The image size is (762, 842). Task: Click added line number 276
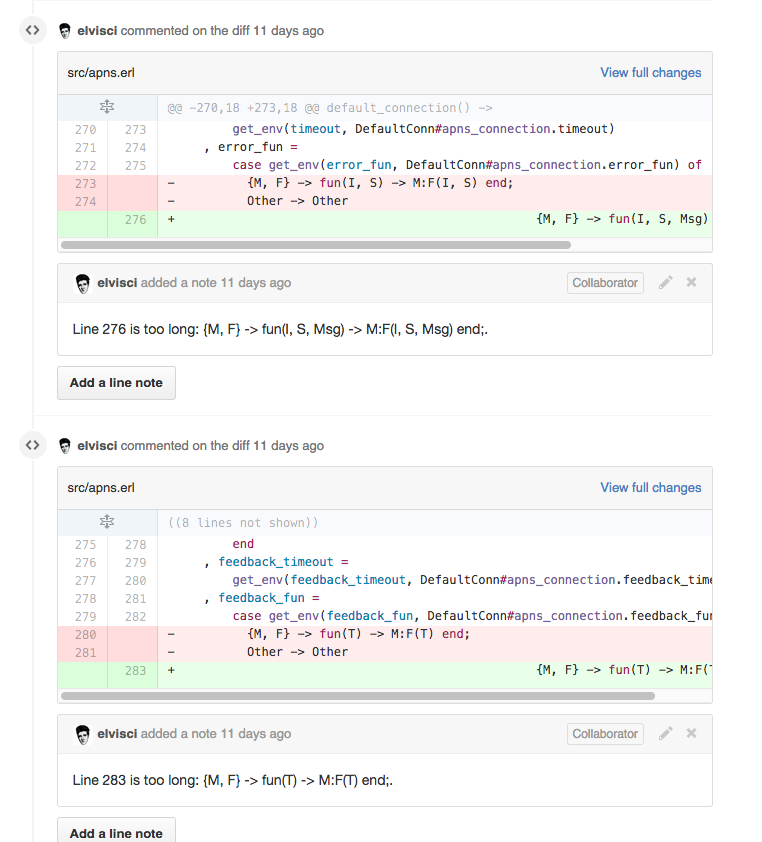[x=135, y=220]
